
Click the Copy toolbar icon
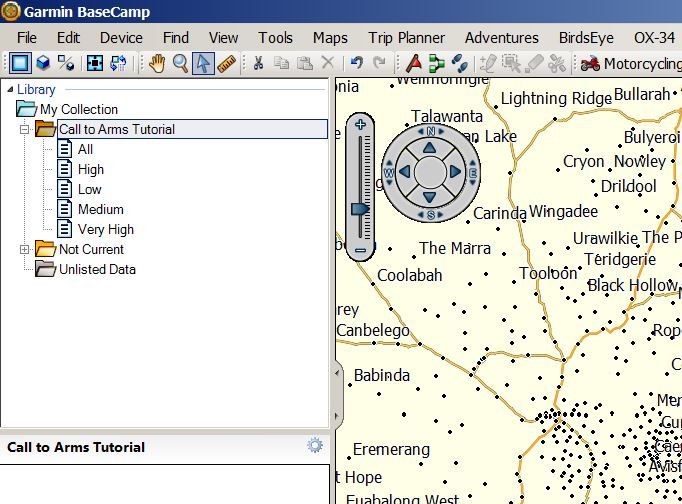coord(281,63)
